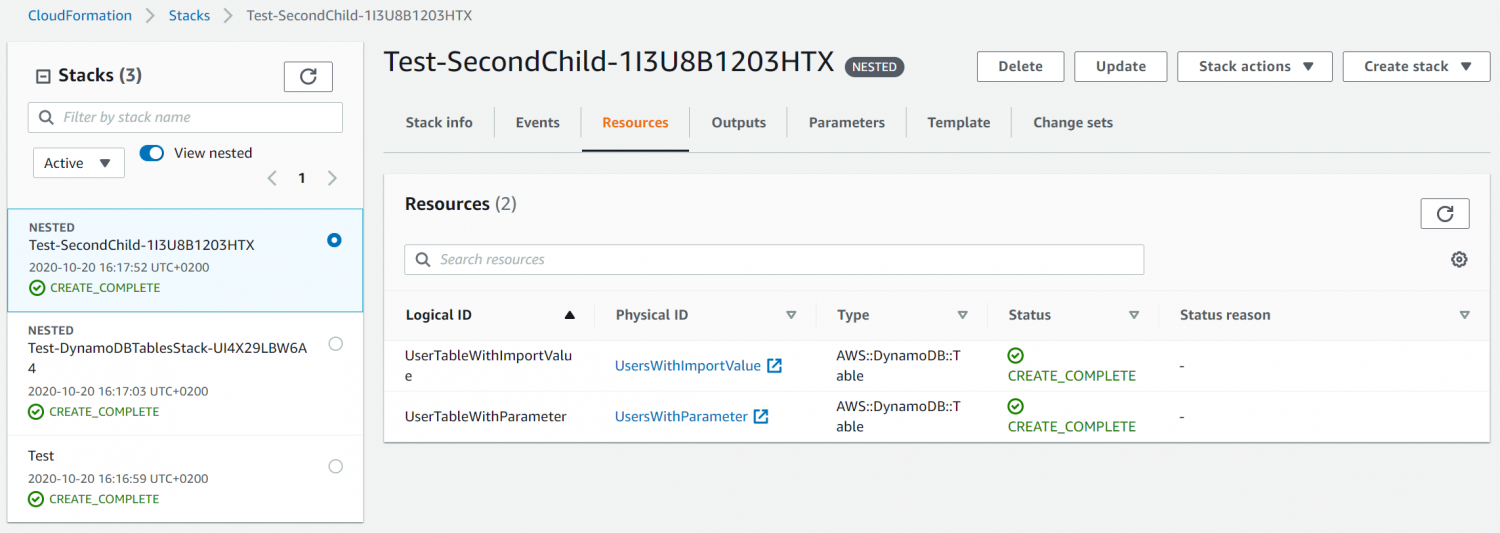Select the Test stack radio button
The width and height of the screenshot is (1500, 533).
(x=335, y=466)
